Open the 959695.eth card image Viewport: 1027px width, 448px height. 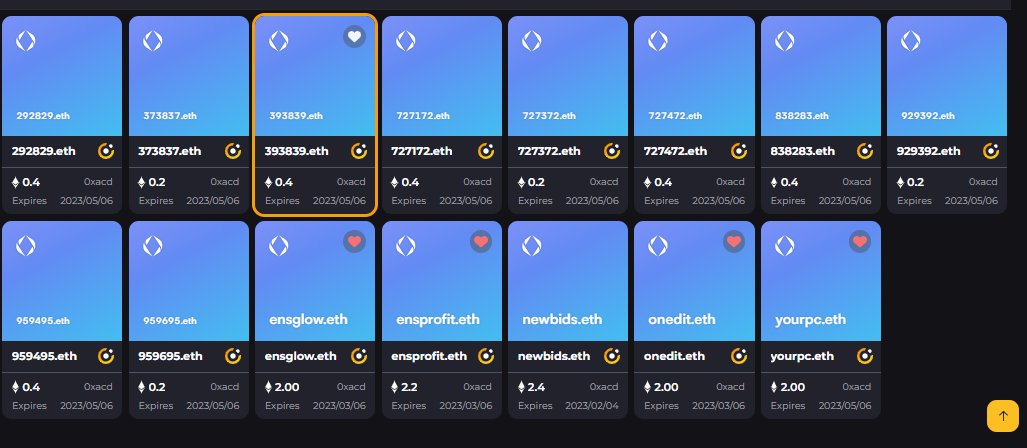[x=189, y=281]
